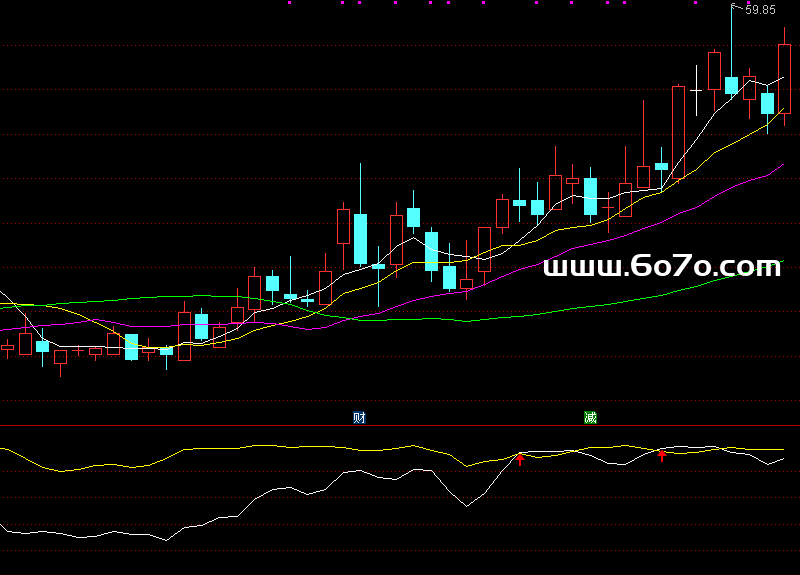Select the leftmost red hollow candlestick
800x575 pixels.
(25, 345)
